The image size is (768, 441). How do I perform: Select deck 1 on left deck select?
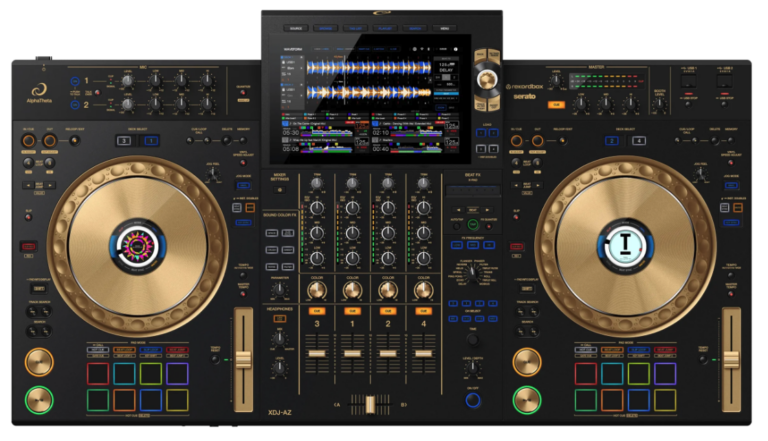point(151,141)
